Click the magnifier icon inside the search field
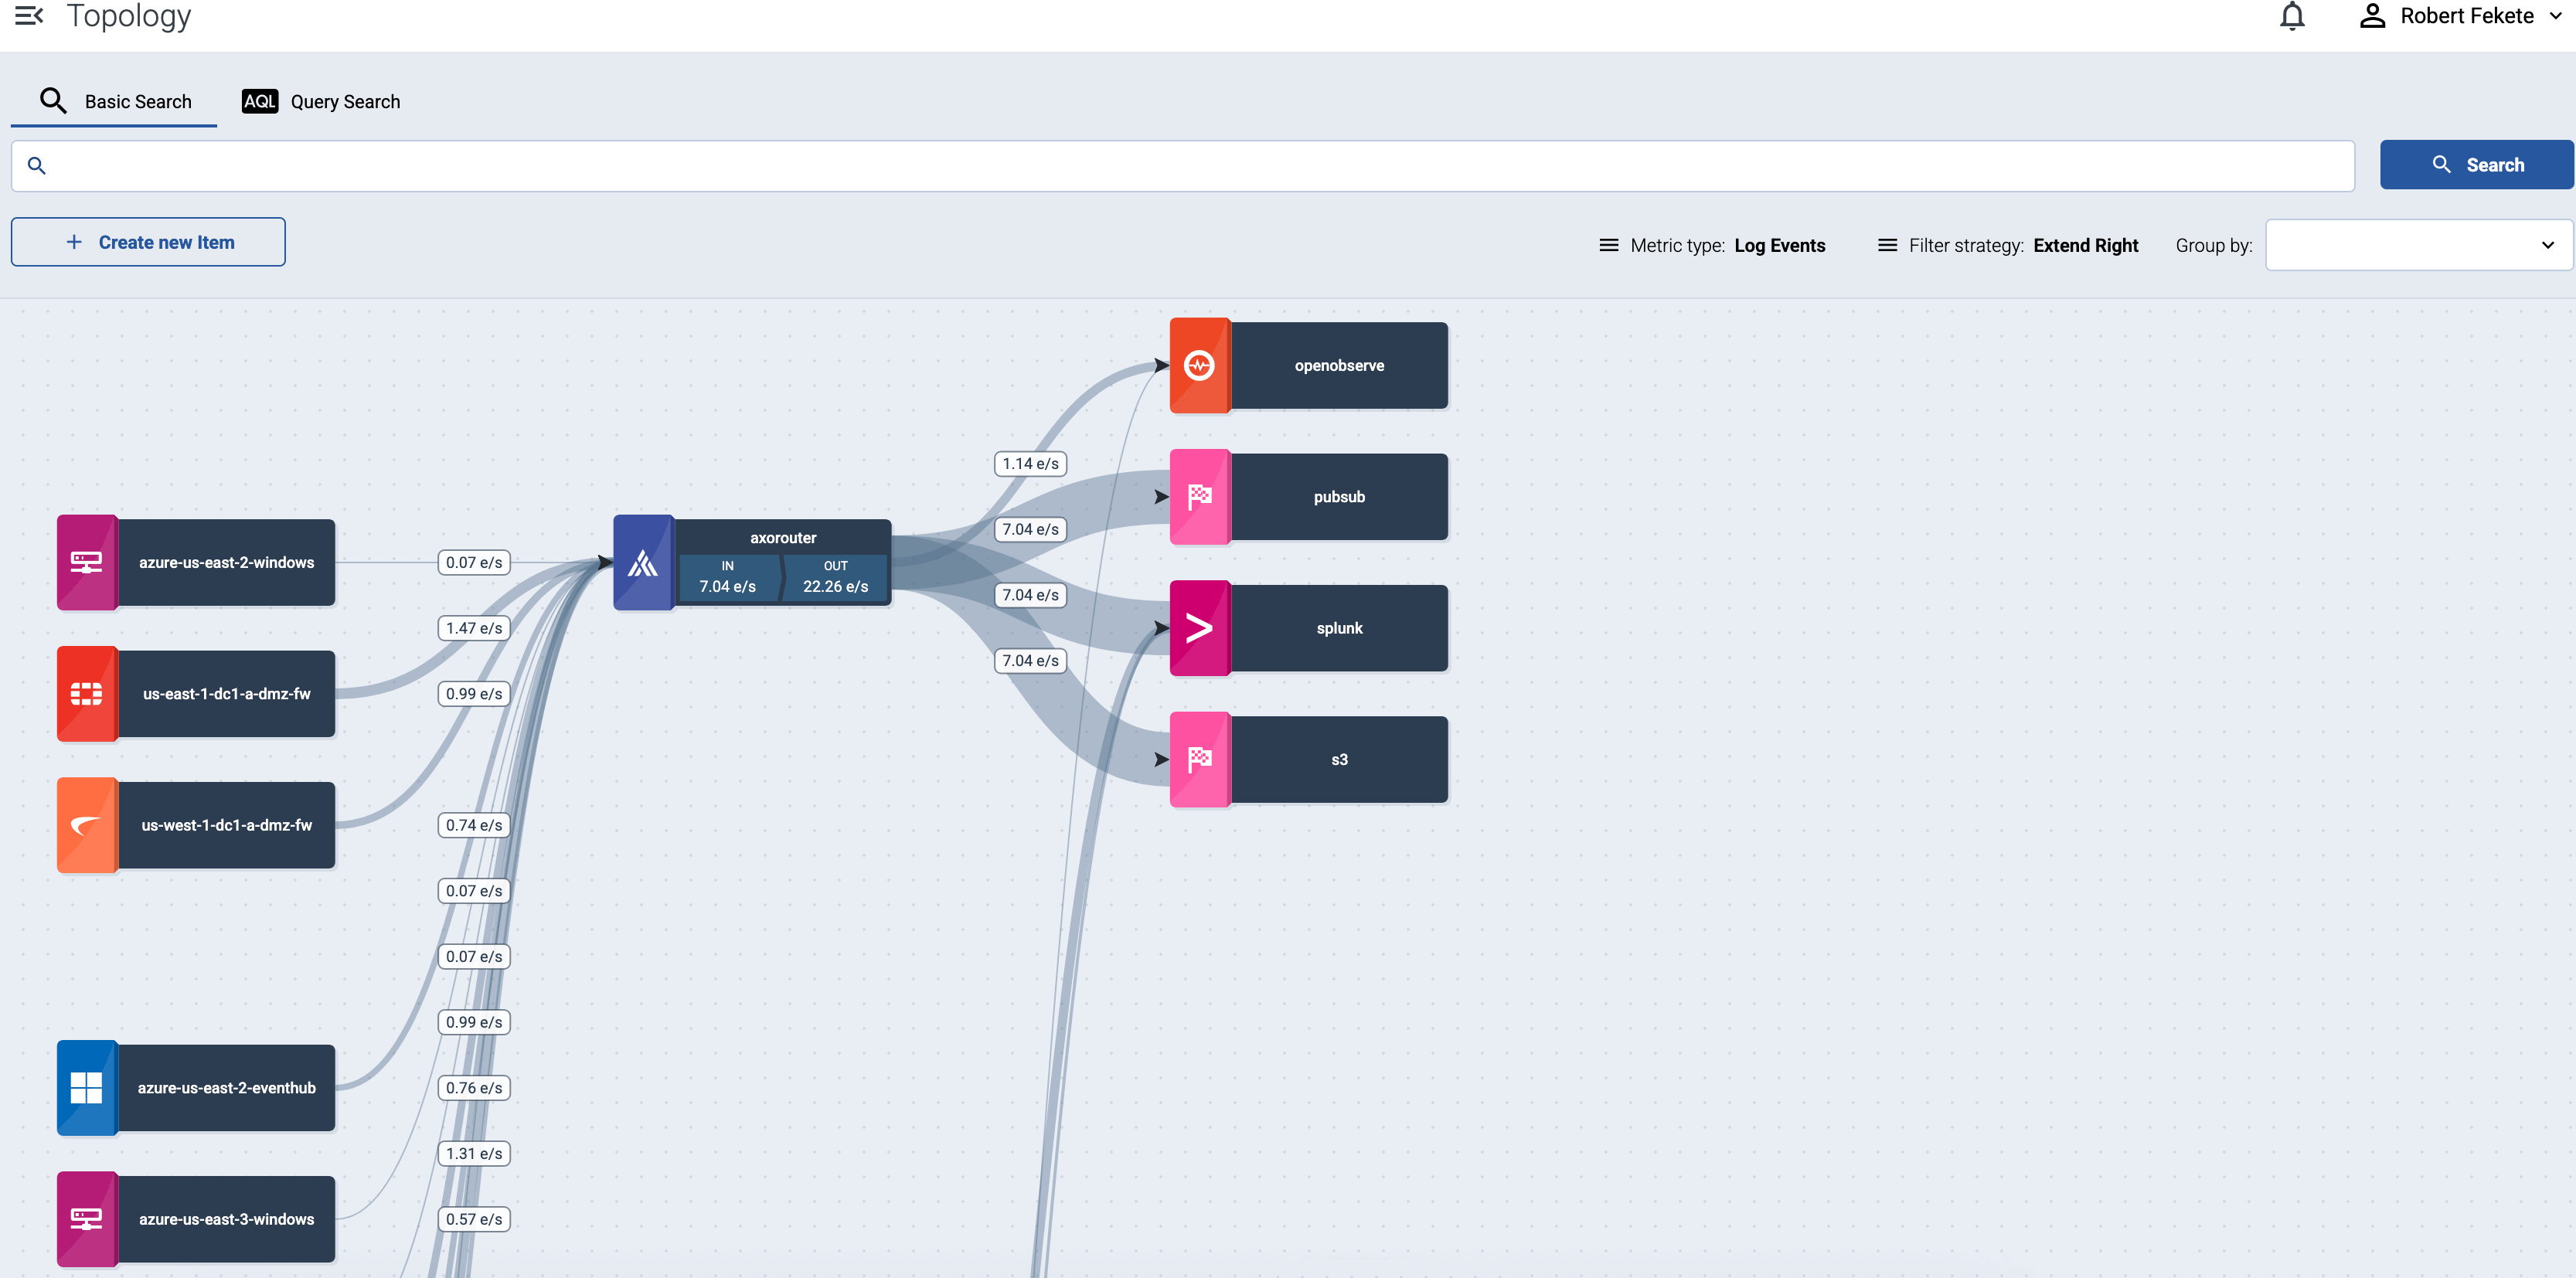Image resolution: width=2576 pixels, height=1278 pixels. click(37, 165)
